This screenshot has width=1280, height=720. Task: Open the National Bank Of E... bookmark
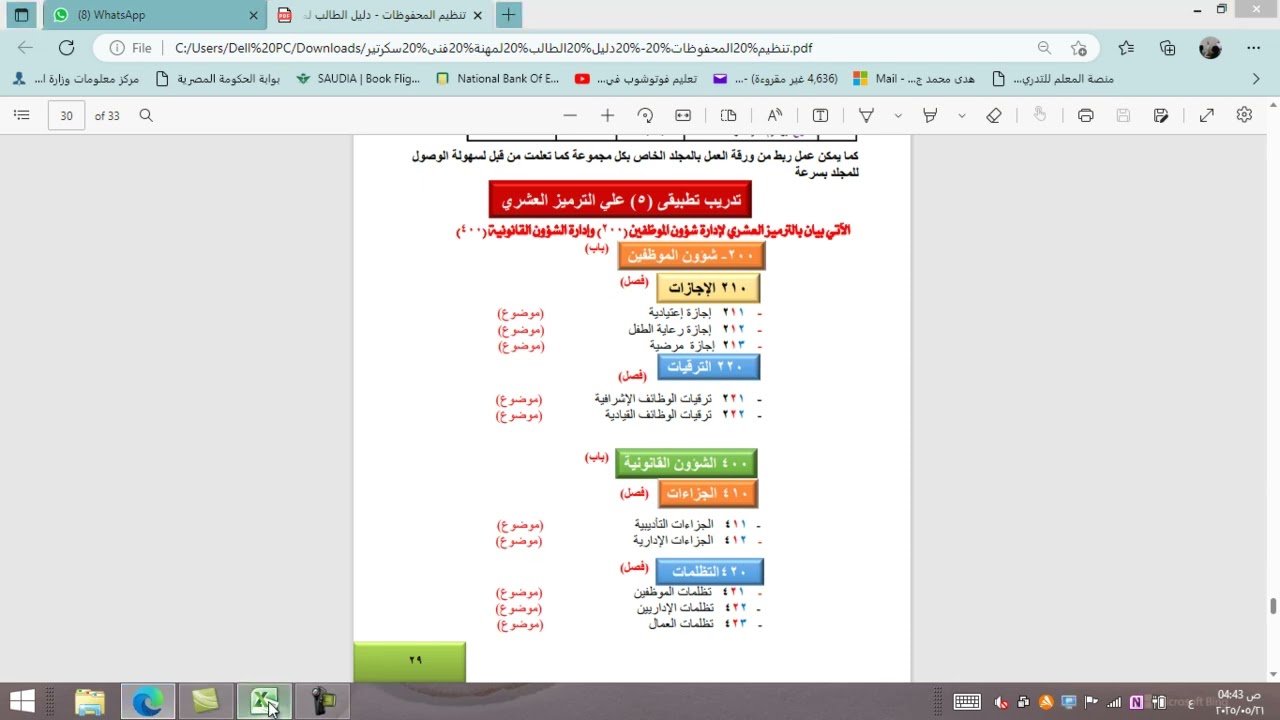pos(497,78)
